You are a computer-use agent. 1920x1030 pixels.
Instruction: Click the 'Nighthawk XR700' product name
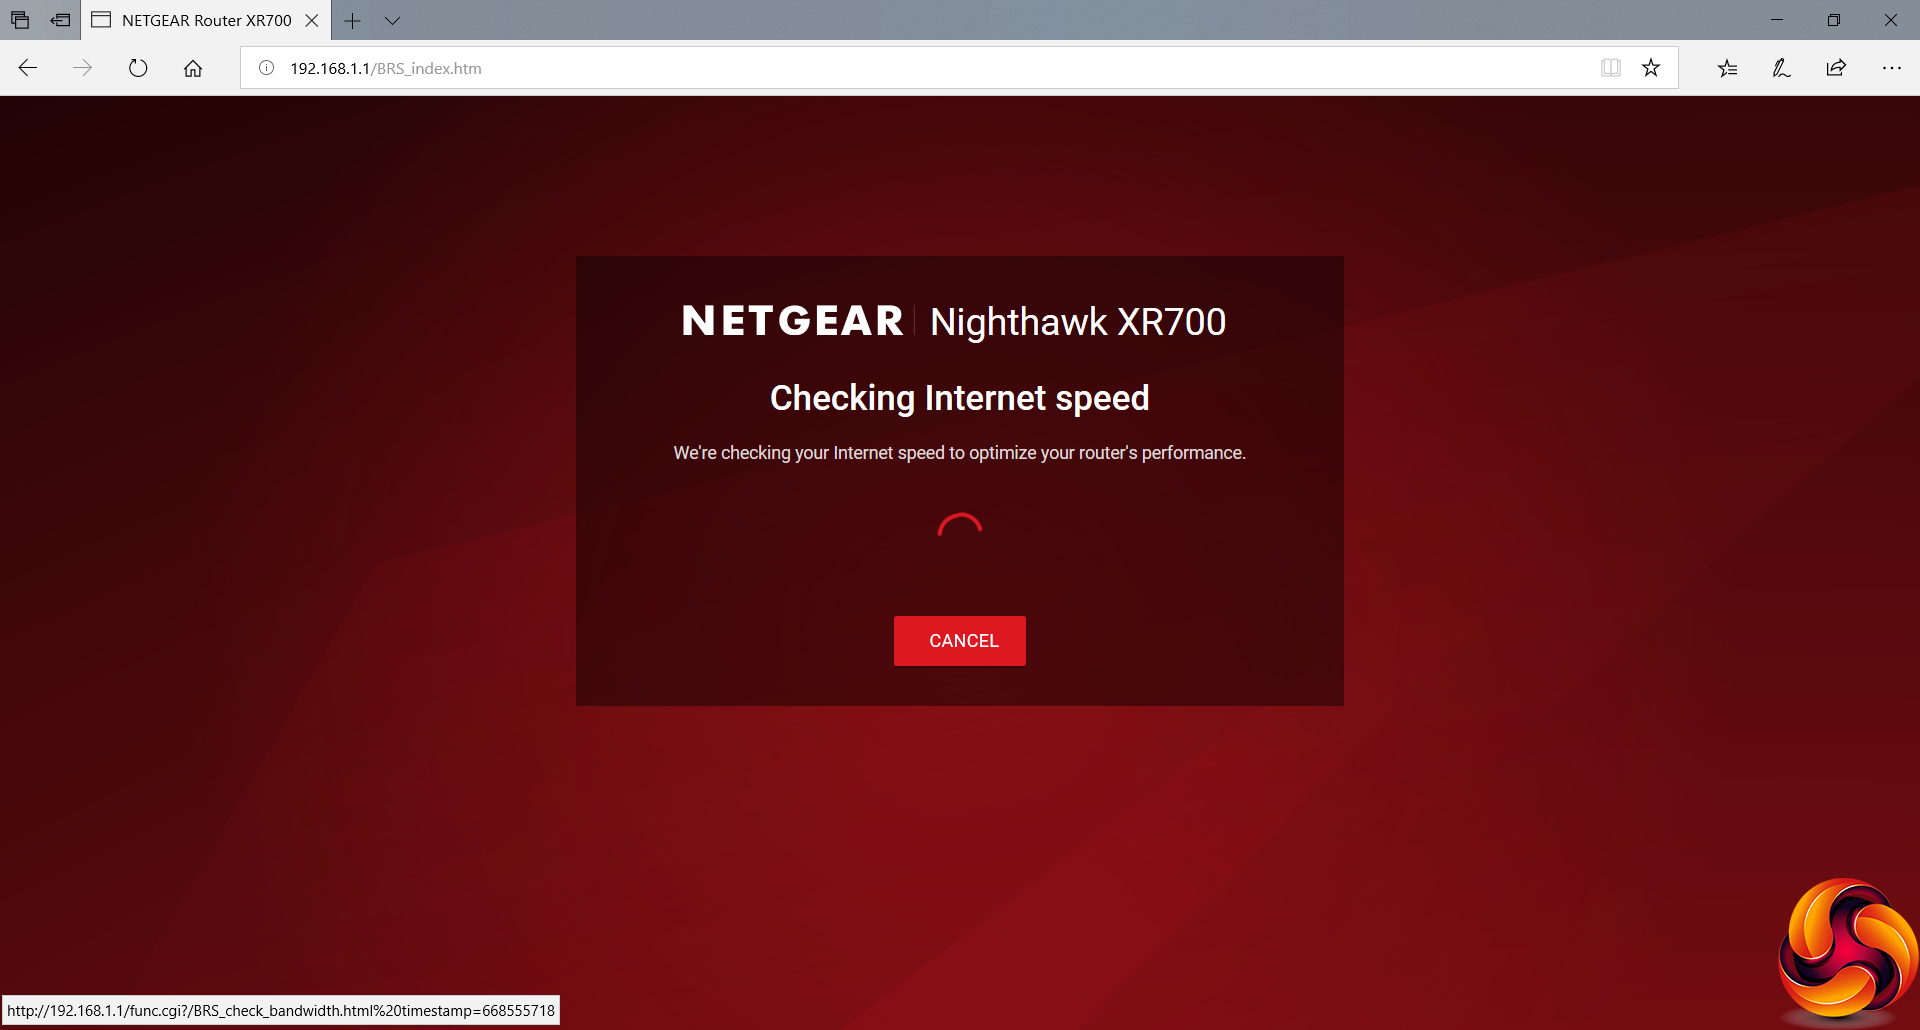[1078, 322]
